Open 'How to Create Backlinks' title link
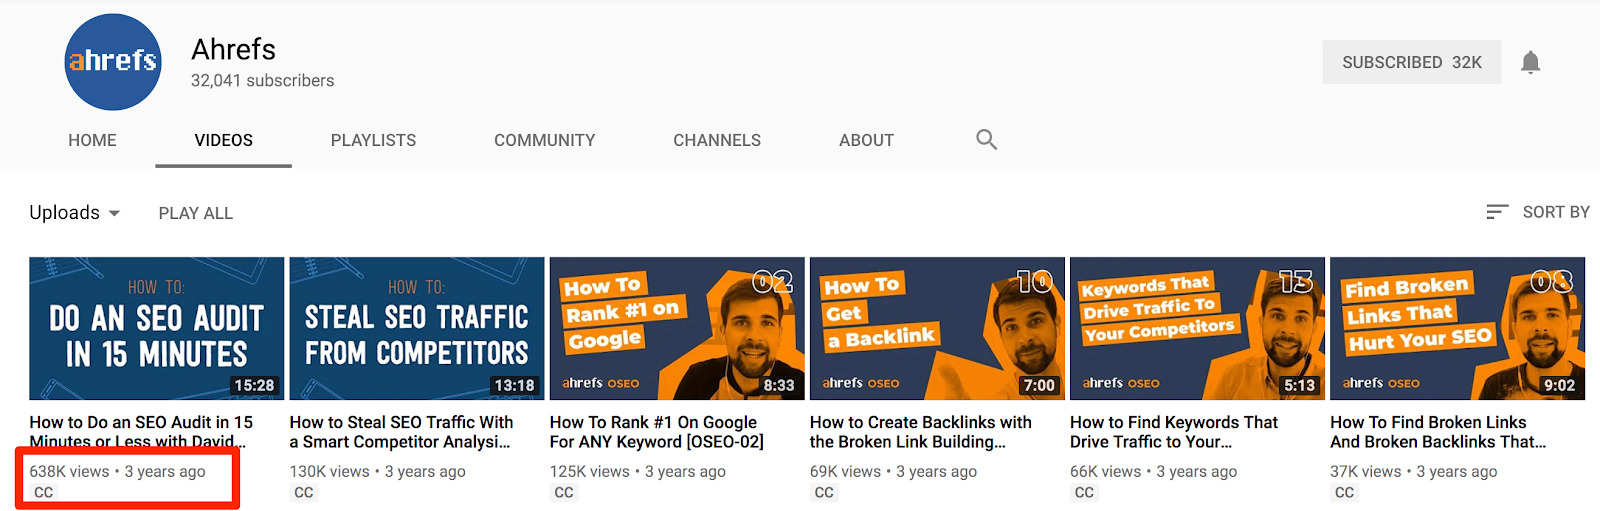Image resolution: width=1600 pixels, height=511 pixels. click(920, 432)
